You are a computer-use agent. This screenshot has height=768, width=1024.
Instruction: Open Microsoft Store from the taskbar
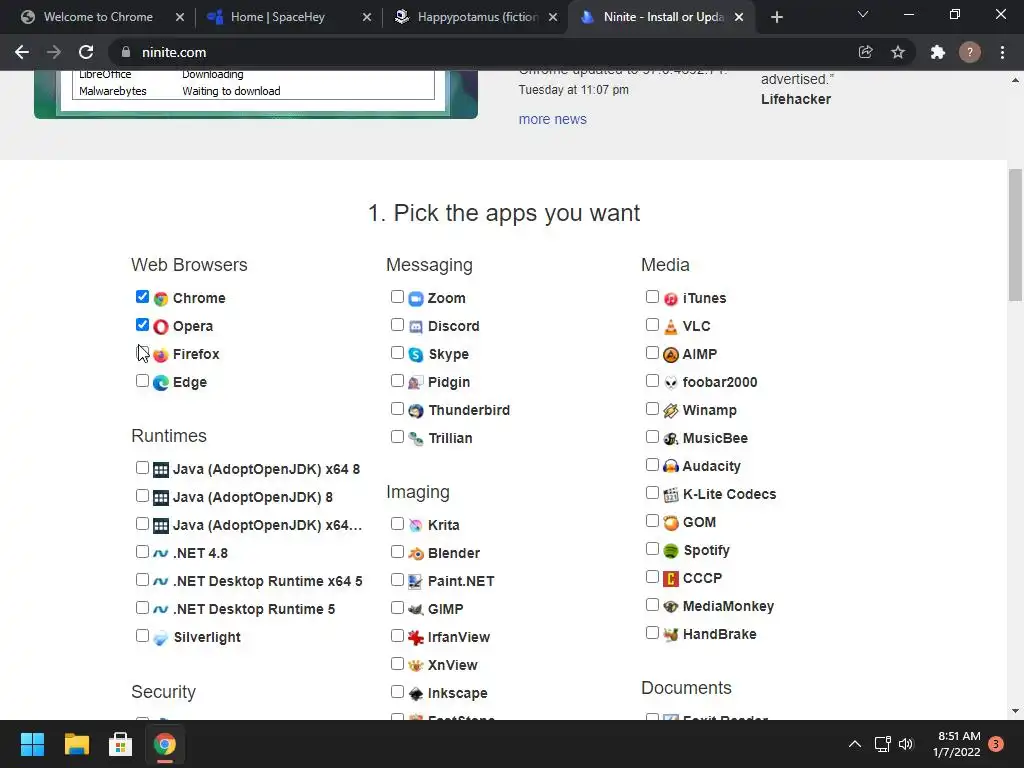point(120,744)
